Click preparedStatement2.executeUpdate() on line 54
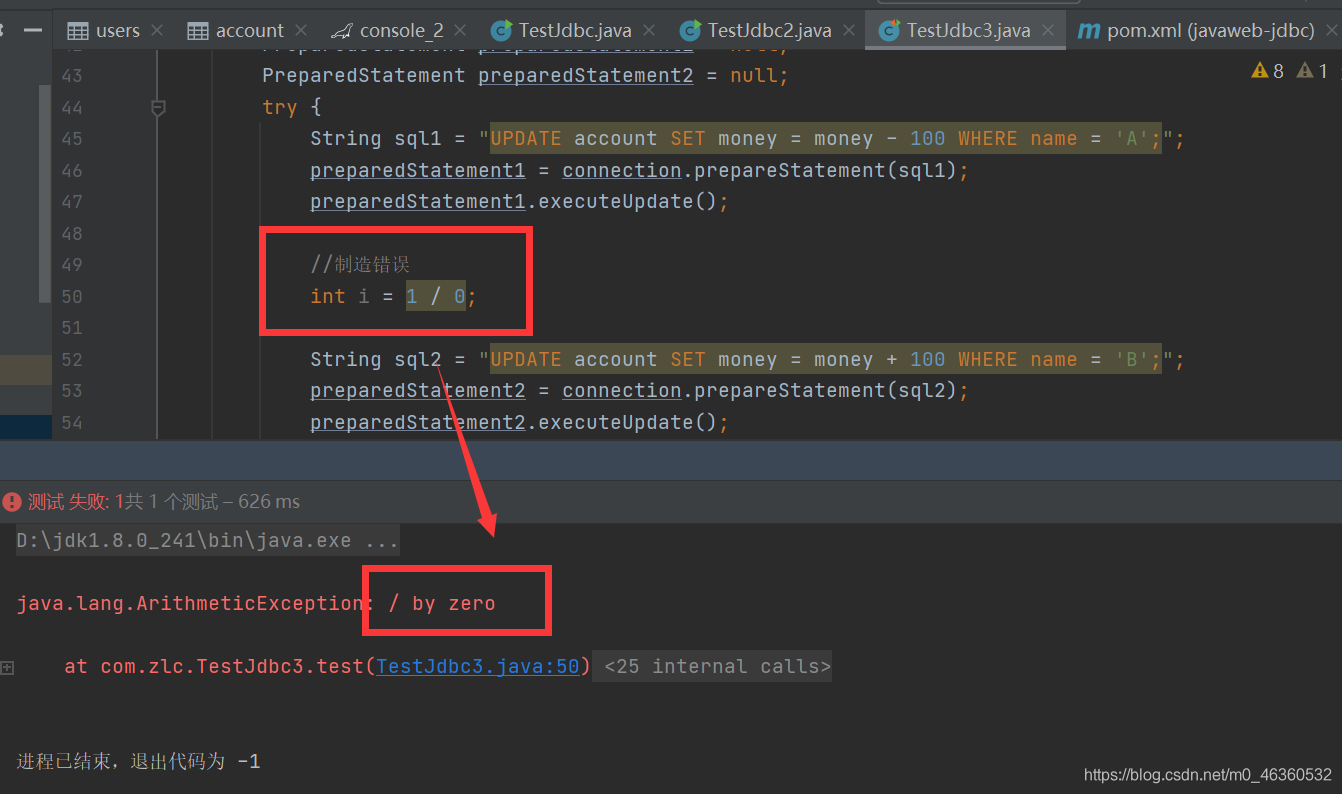1342x794 pixels. pyautogui.click(x=520, y=423)
